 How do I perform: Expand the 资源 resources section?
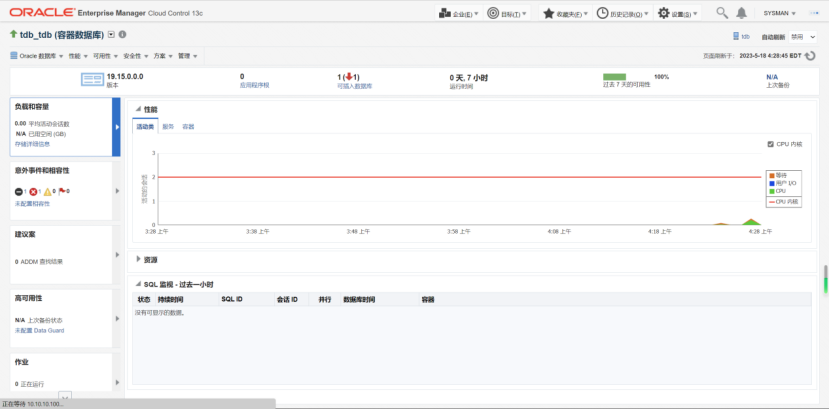[x=139, y=259]
